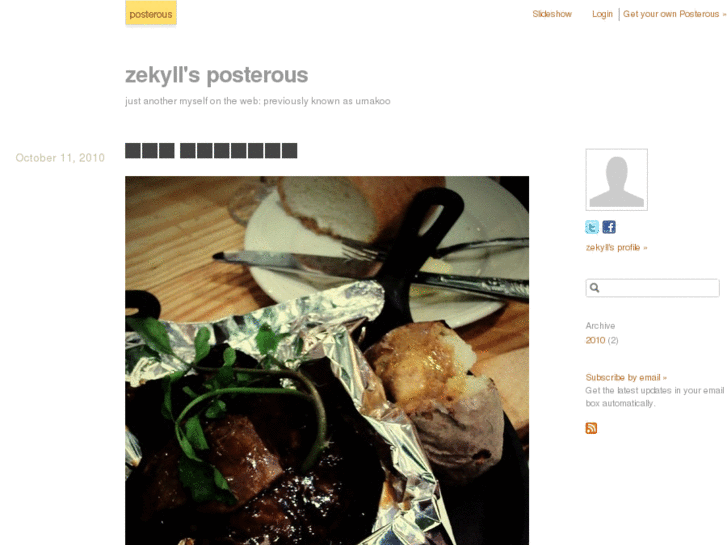Click the Archive heading in sidebar

point(600,326)
